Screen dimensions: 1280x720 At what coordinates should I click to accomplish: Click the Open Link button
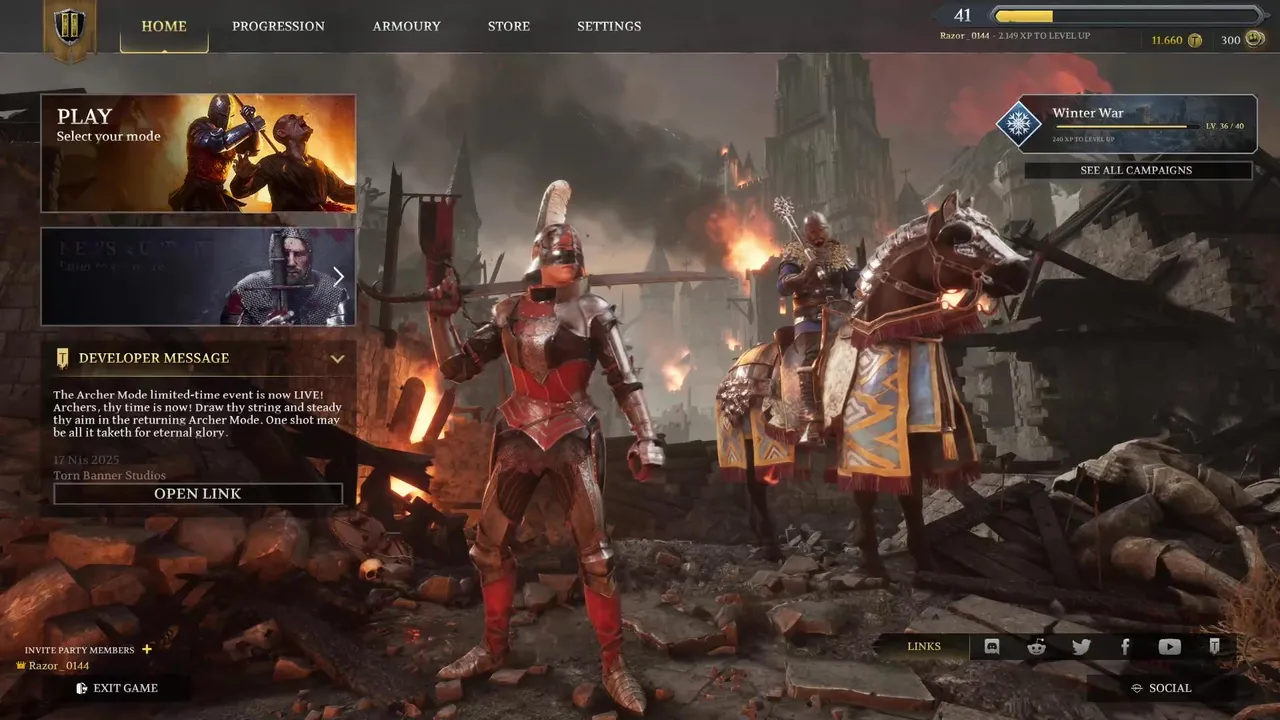(x=198, y=494)
